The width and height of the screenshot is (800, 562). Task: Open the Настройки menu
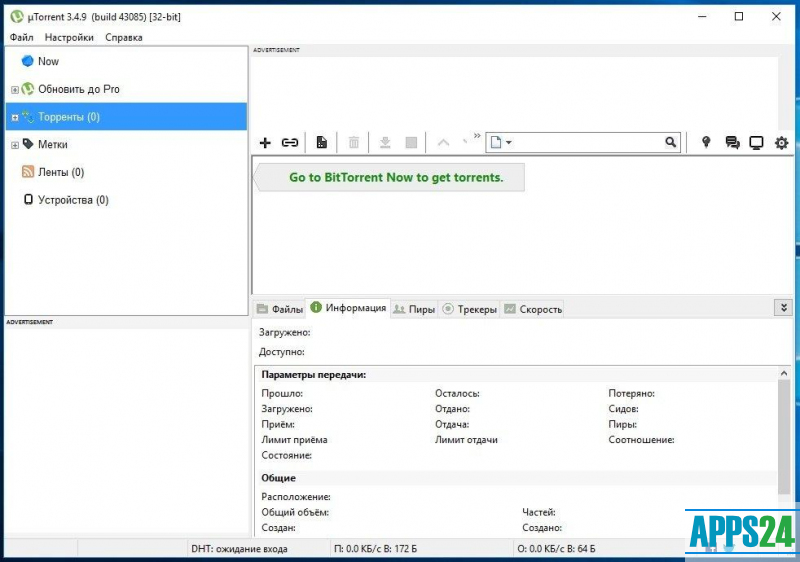pos(69,37)
